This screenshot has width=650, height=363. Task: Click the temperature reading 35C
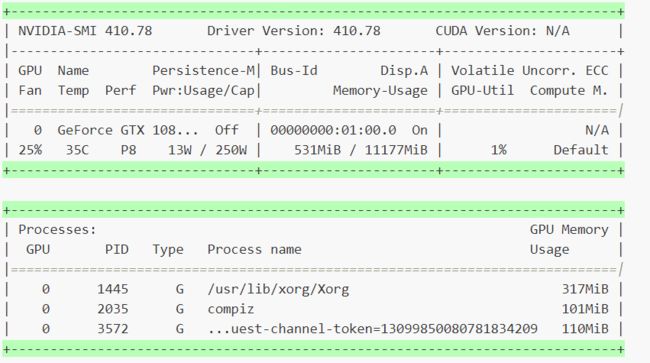coord(77,150)
